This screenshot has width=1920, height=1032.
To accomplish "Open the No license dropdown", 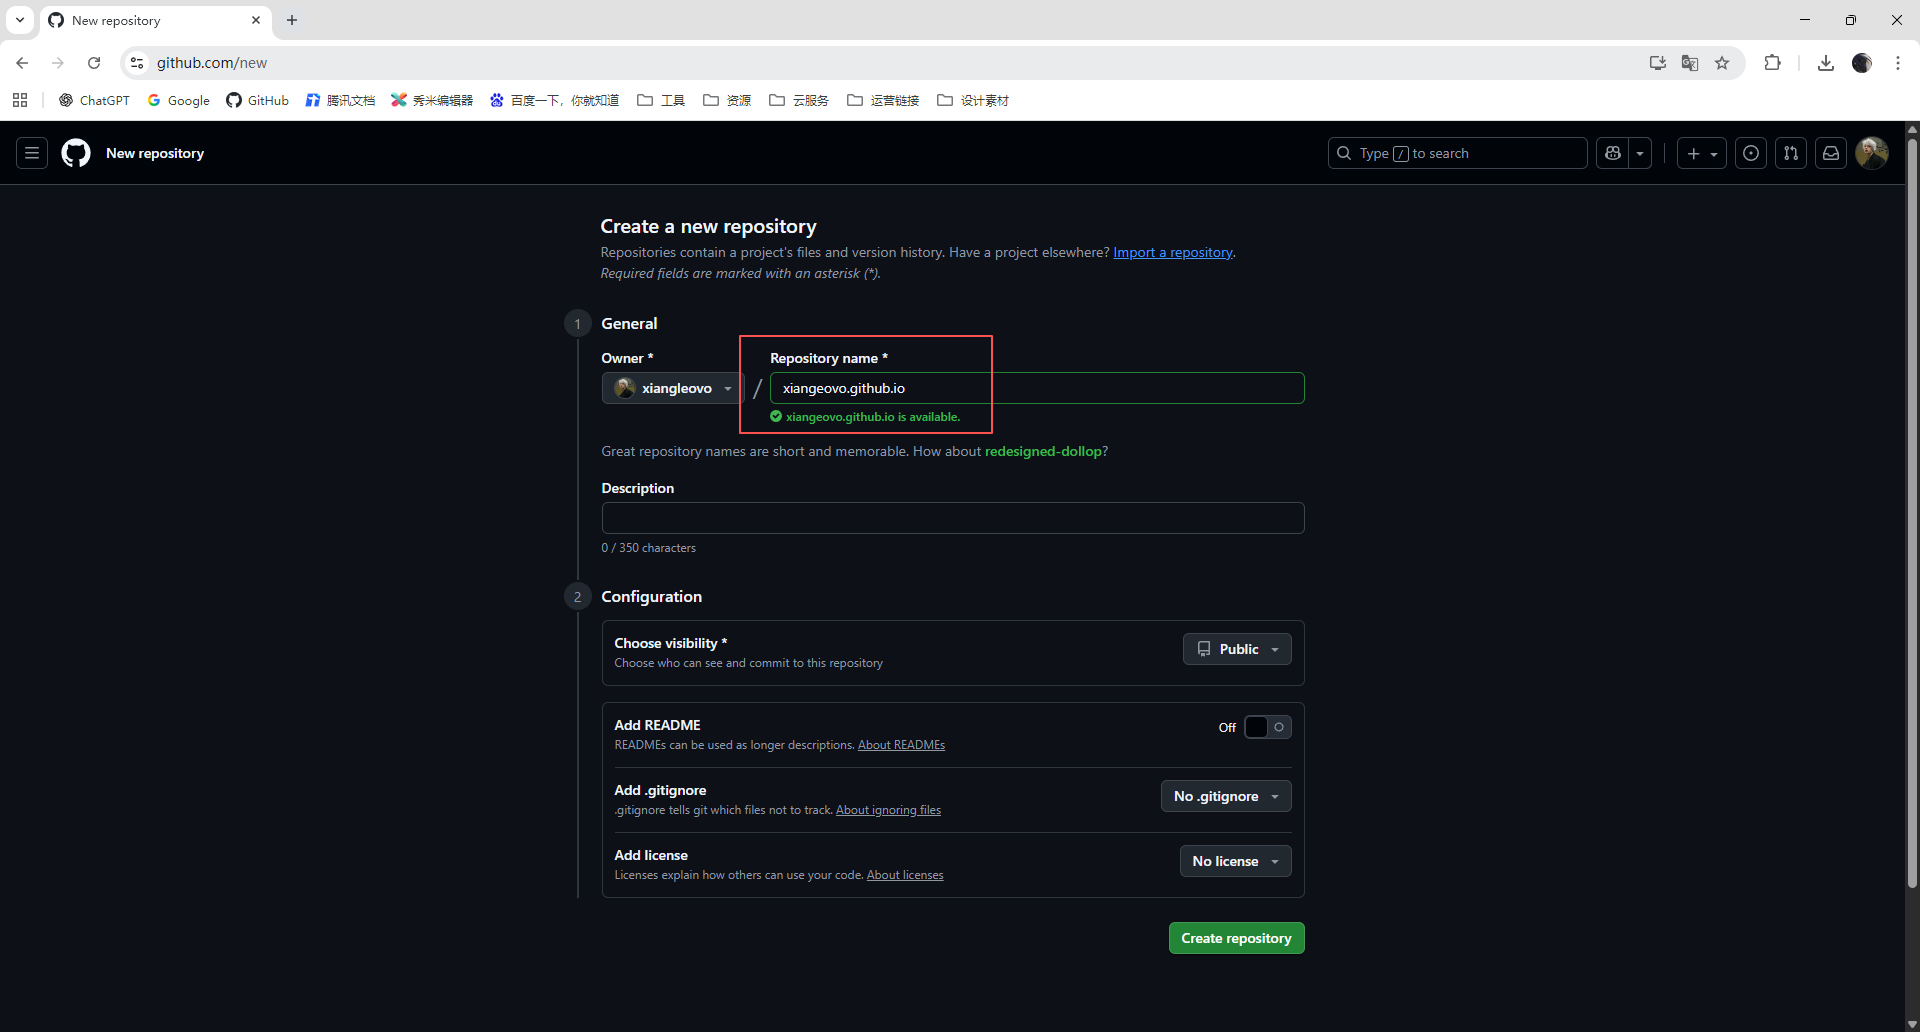I will (1235, 861).
